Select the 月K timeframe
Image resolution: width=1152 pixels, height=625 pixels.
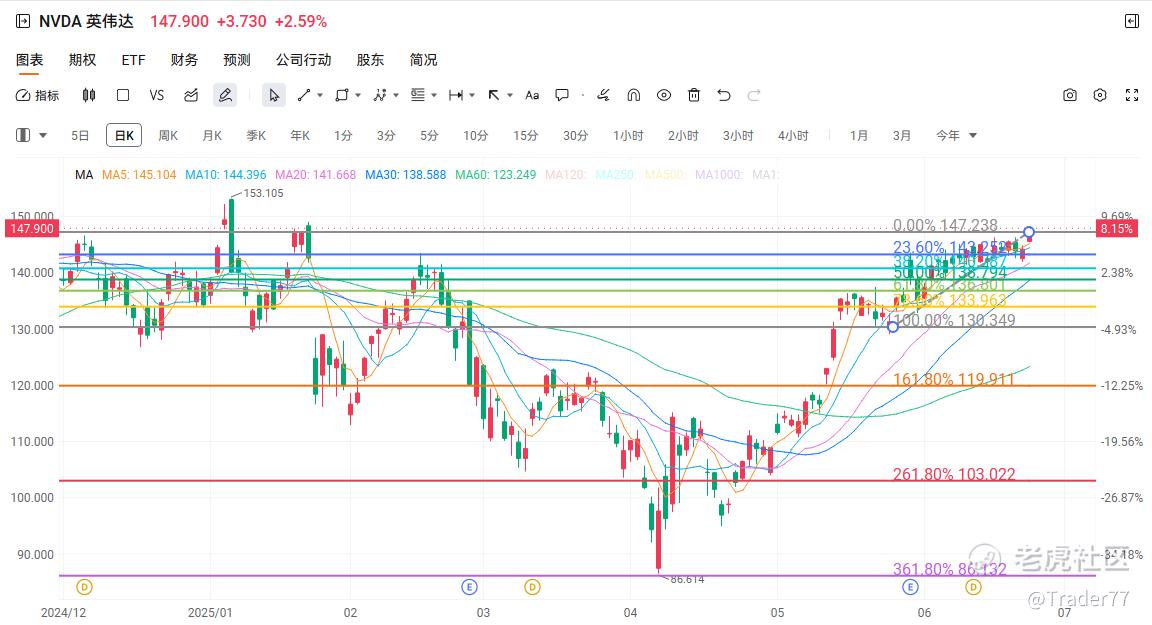pos(212,135)
